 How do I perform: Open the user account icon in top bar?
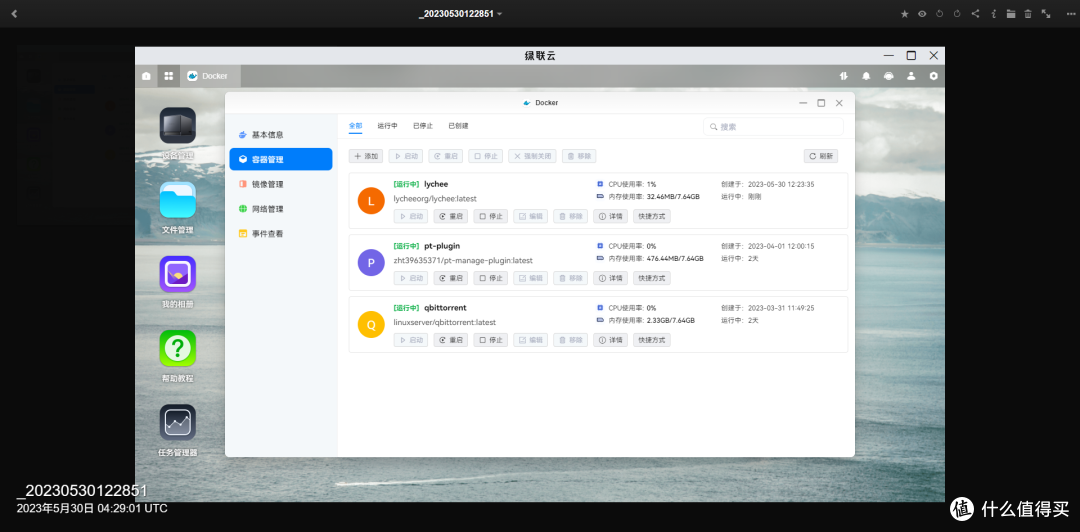[911, 76]
